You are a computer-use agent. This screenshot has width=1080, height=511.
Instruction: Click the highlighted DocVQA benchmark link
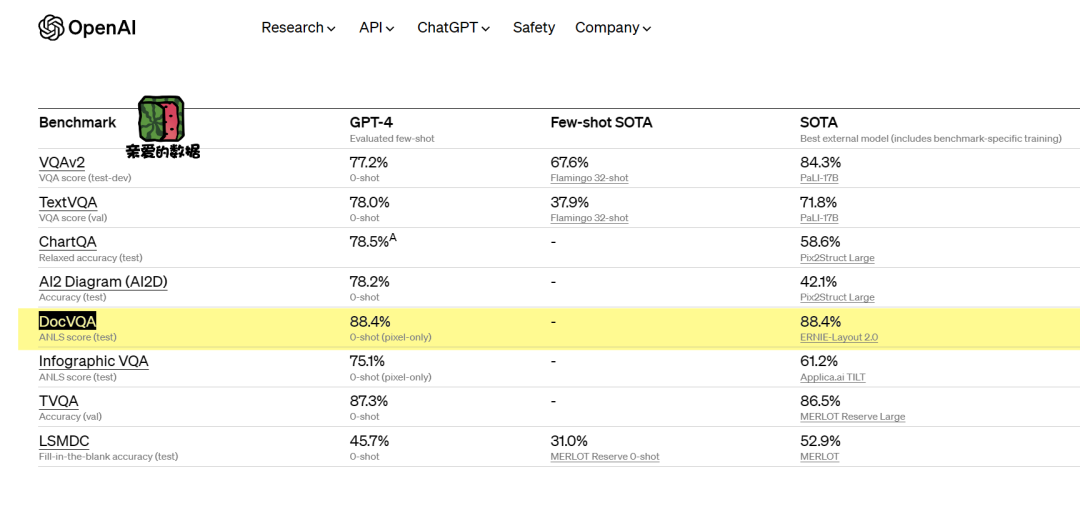click(67, 321)
